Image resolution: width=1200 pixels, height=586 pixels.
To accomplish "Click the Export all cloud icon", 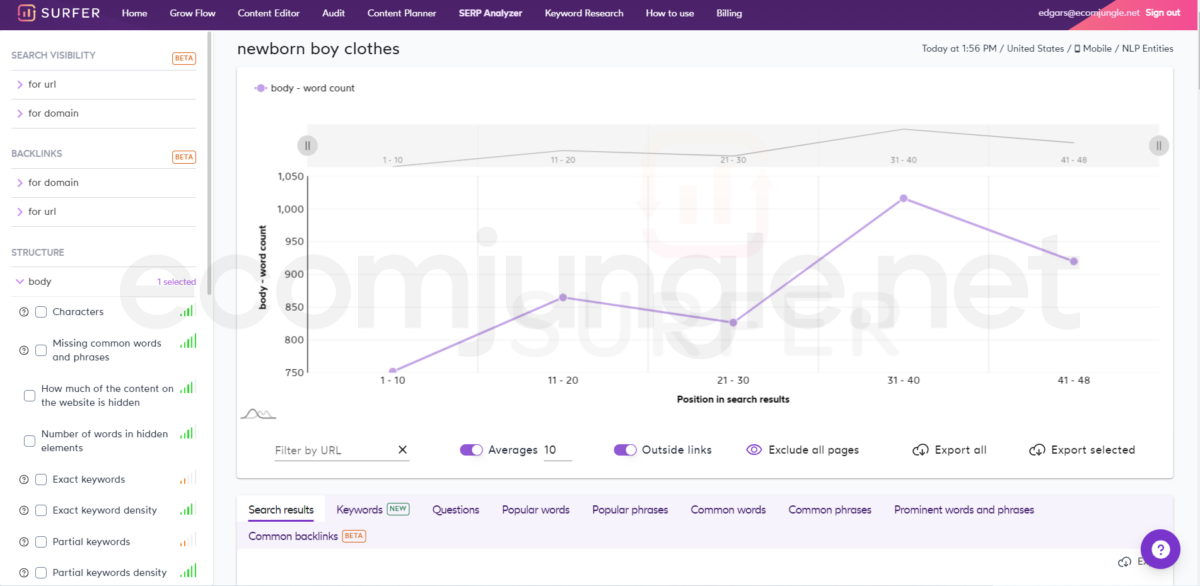I will click(x=920, y=450).
